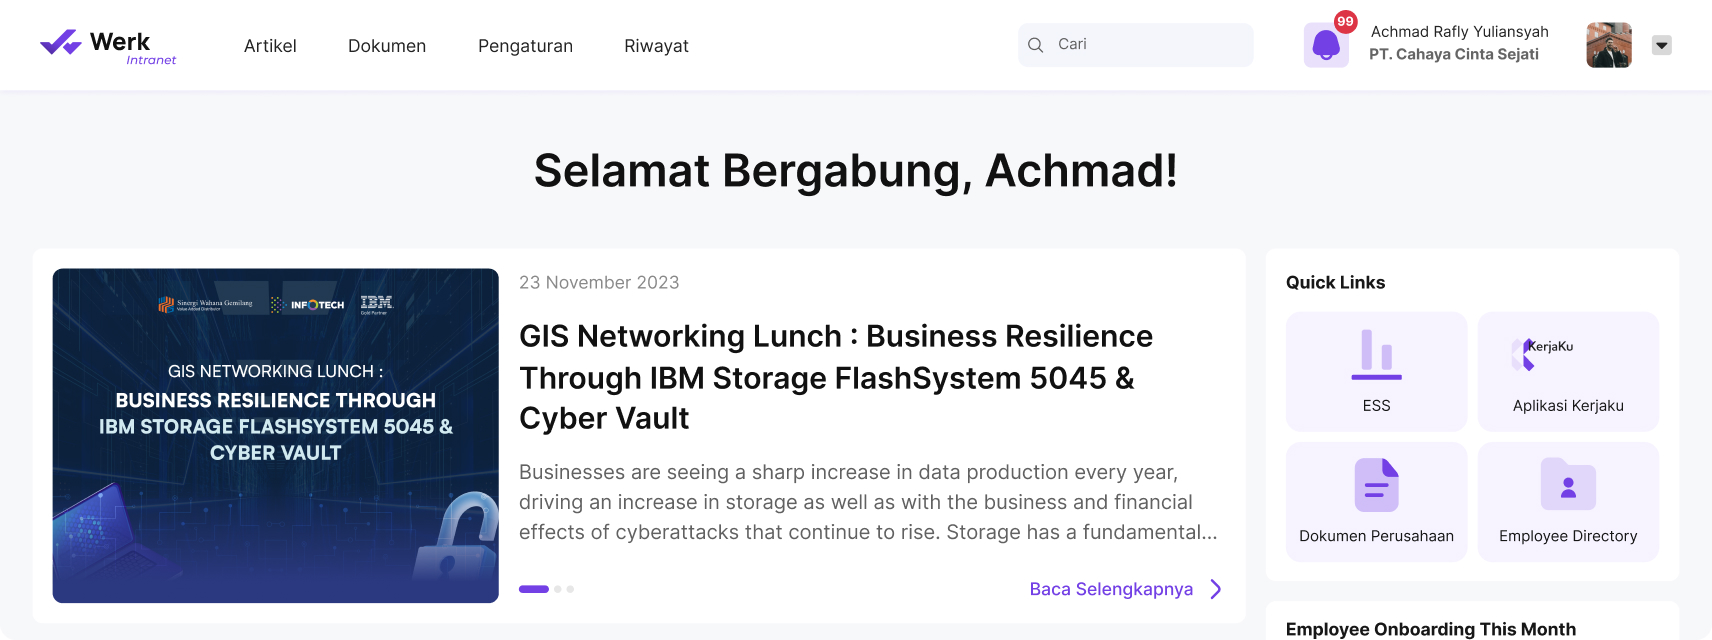
Task: Open the Artikel menu
Action: (270, 46)
